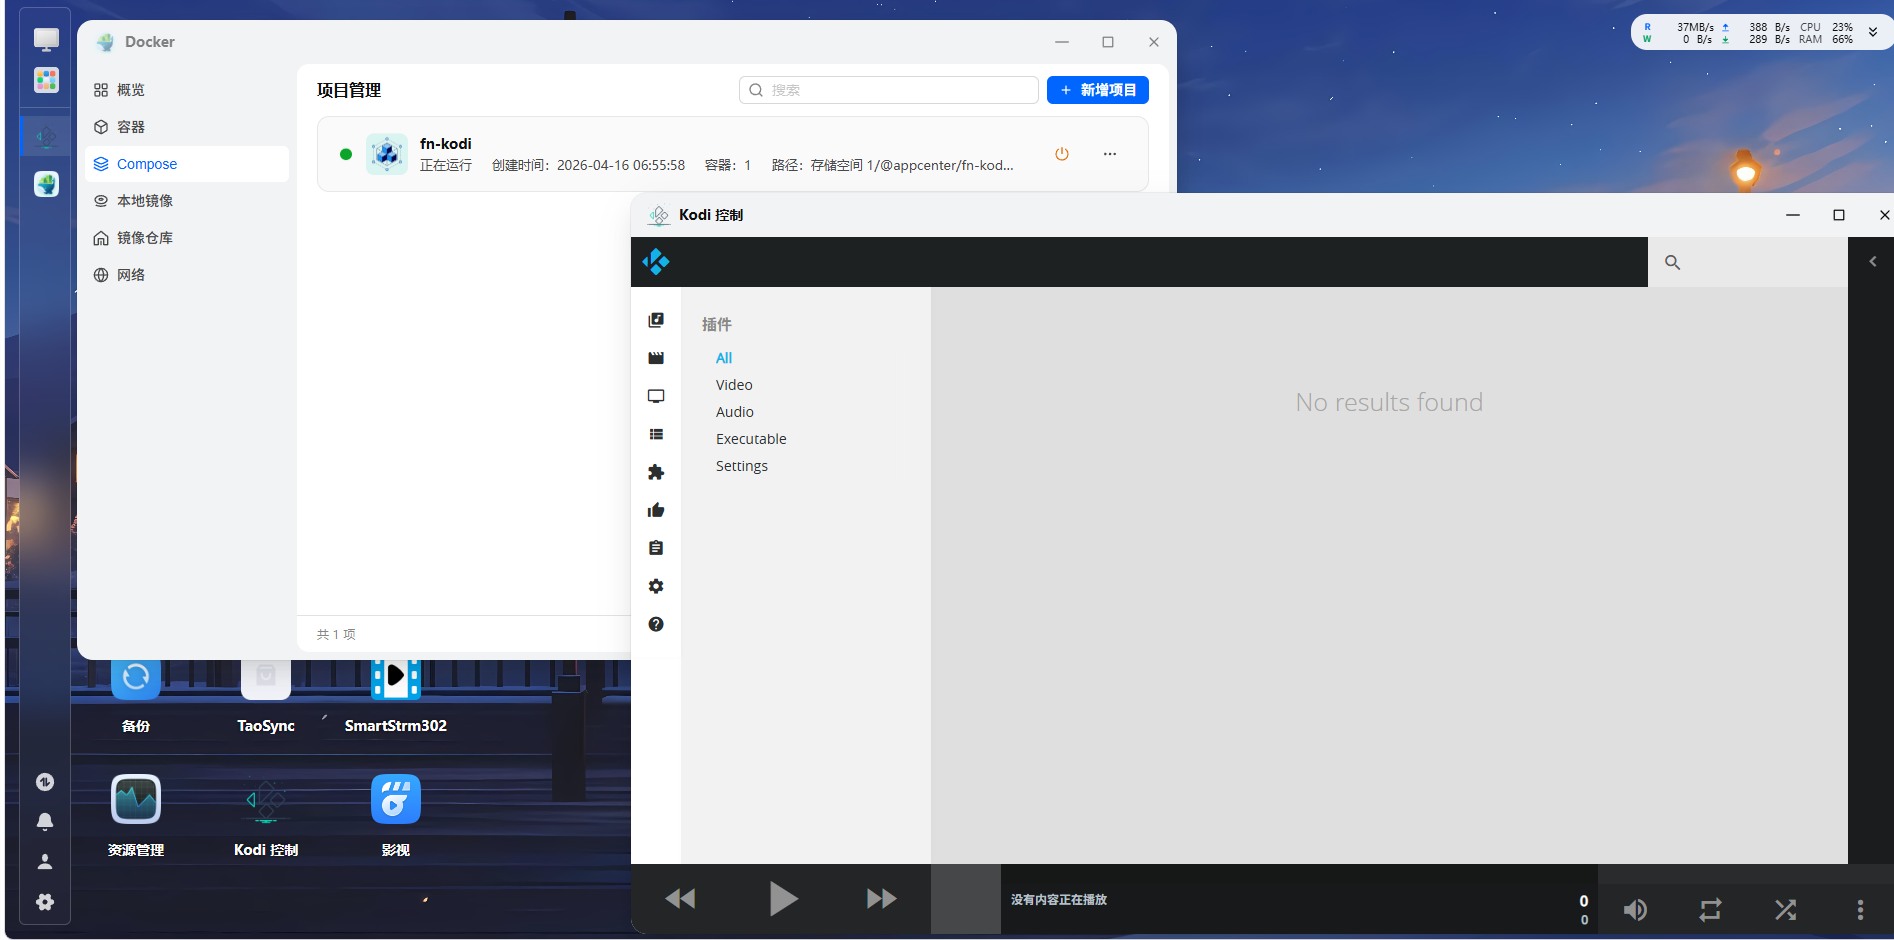
Task: Open the Movies section in Kodi sidebar
Action: click(656, 358)
